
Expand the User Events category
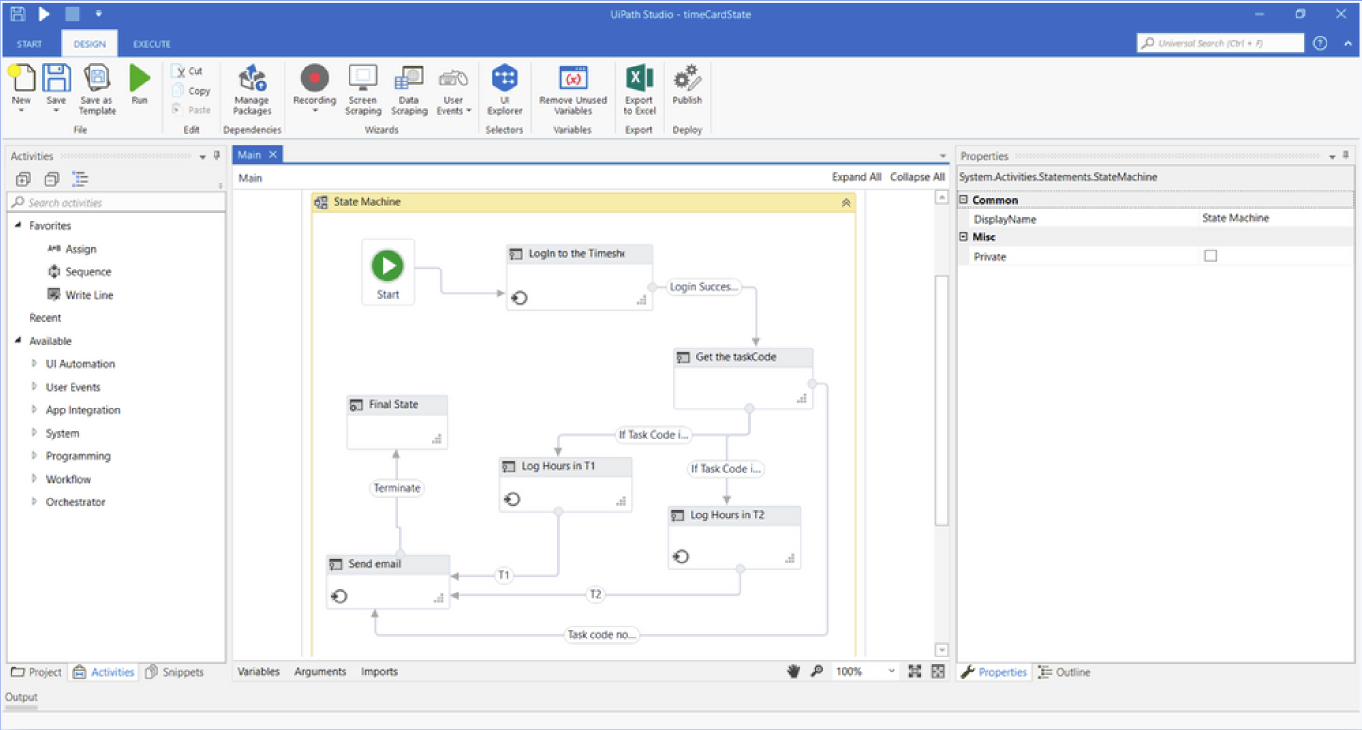coord(34,387)
